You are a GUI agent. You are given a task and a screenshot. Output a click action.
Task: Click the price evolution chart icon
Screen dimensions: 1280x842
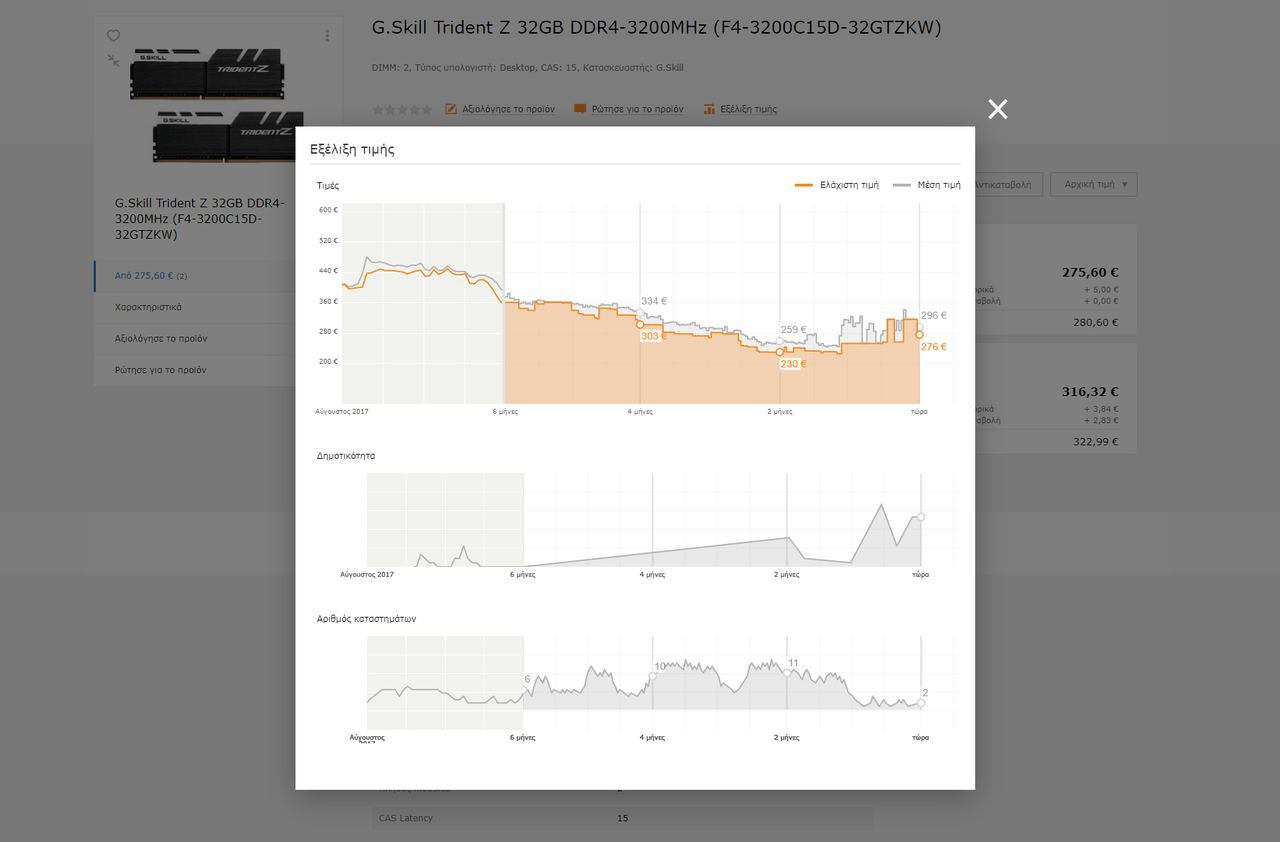click(x=709, y=109)
